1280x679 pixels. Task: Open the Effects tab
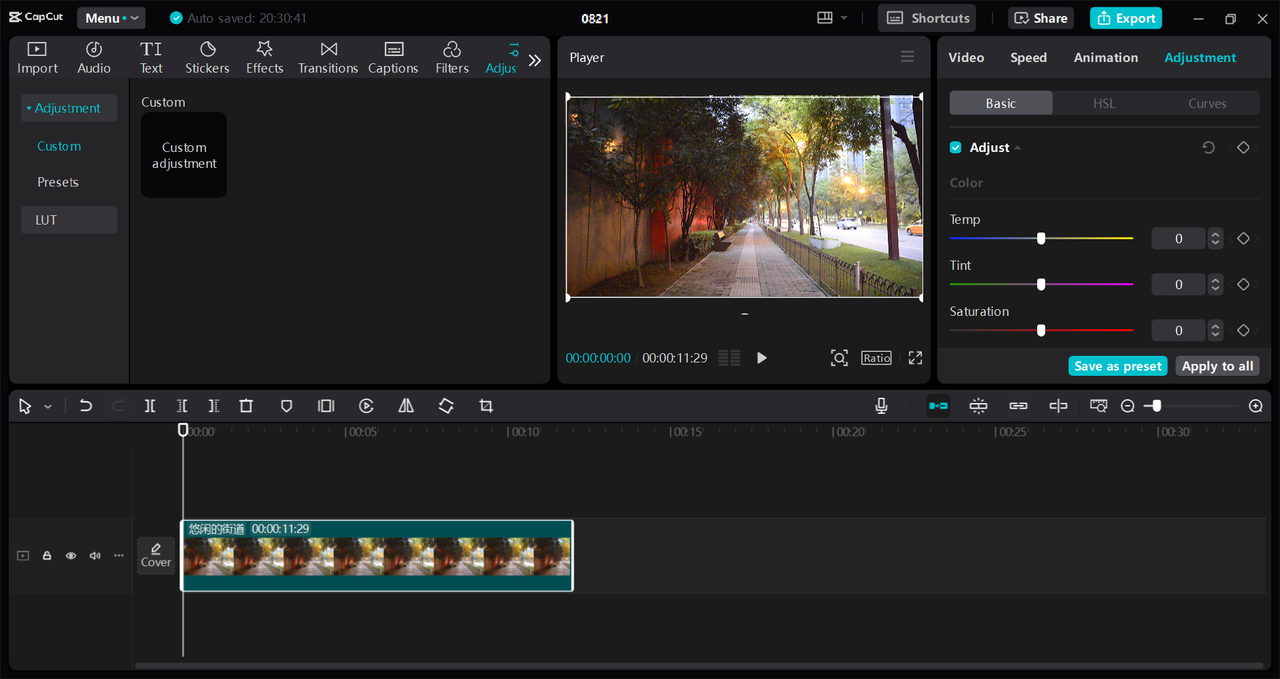[x=265, y=58]
